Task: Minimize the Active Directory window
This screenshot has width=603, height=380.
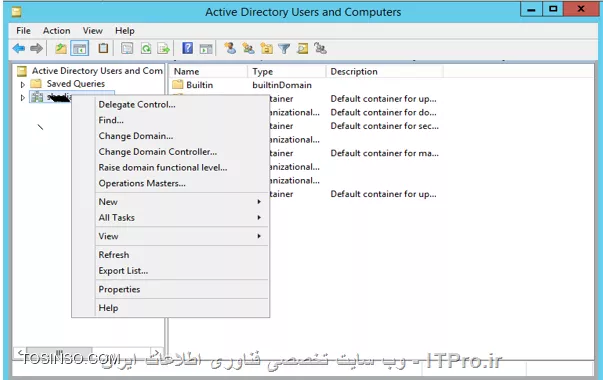Action: coord(531,9)
